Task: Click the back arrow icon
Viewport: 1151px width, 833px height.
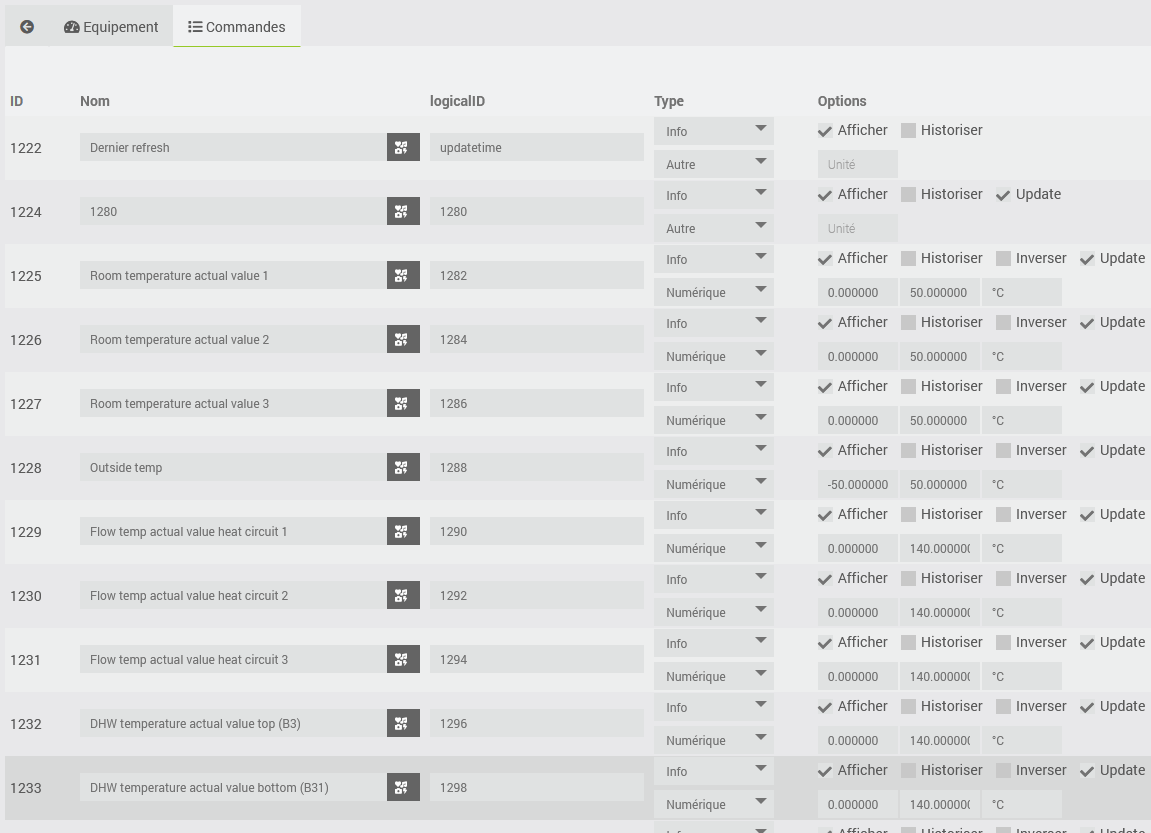Action: click(27, 27)
